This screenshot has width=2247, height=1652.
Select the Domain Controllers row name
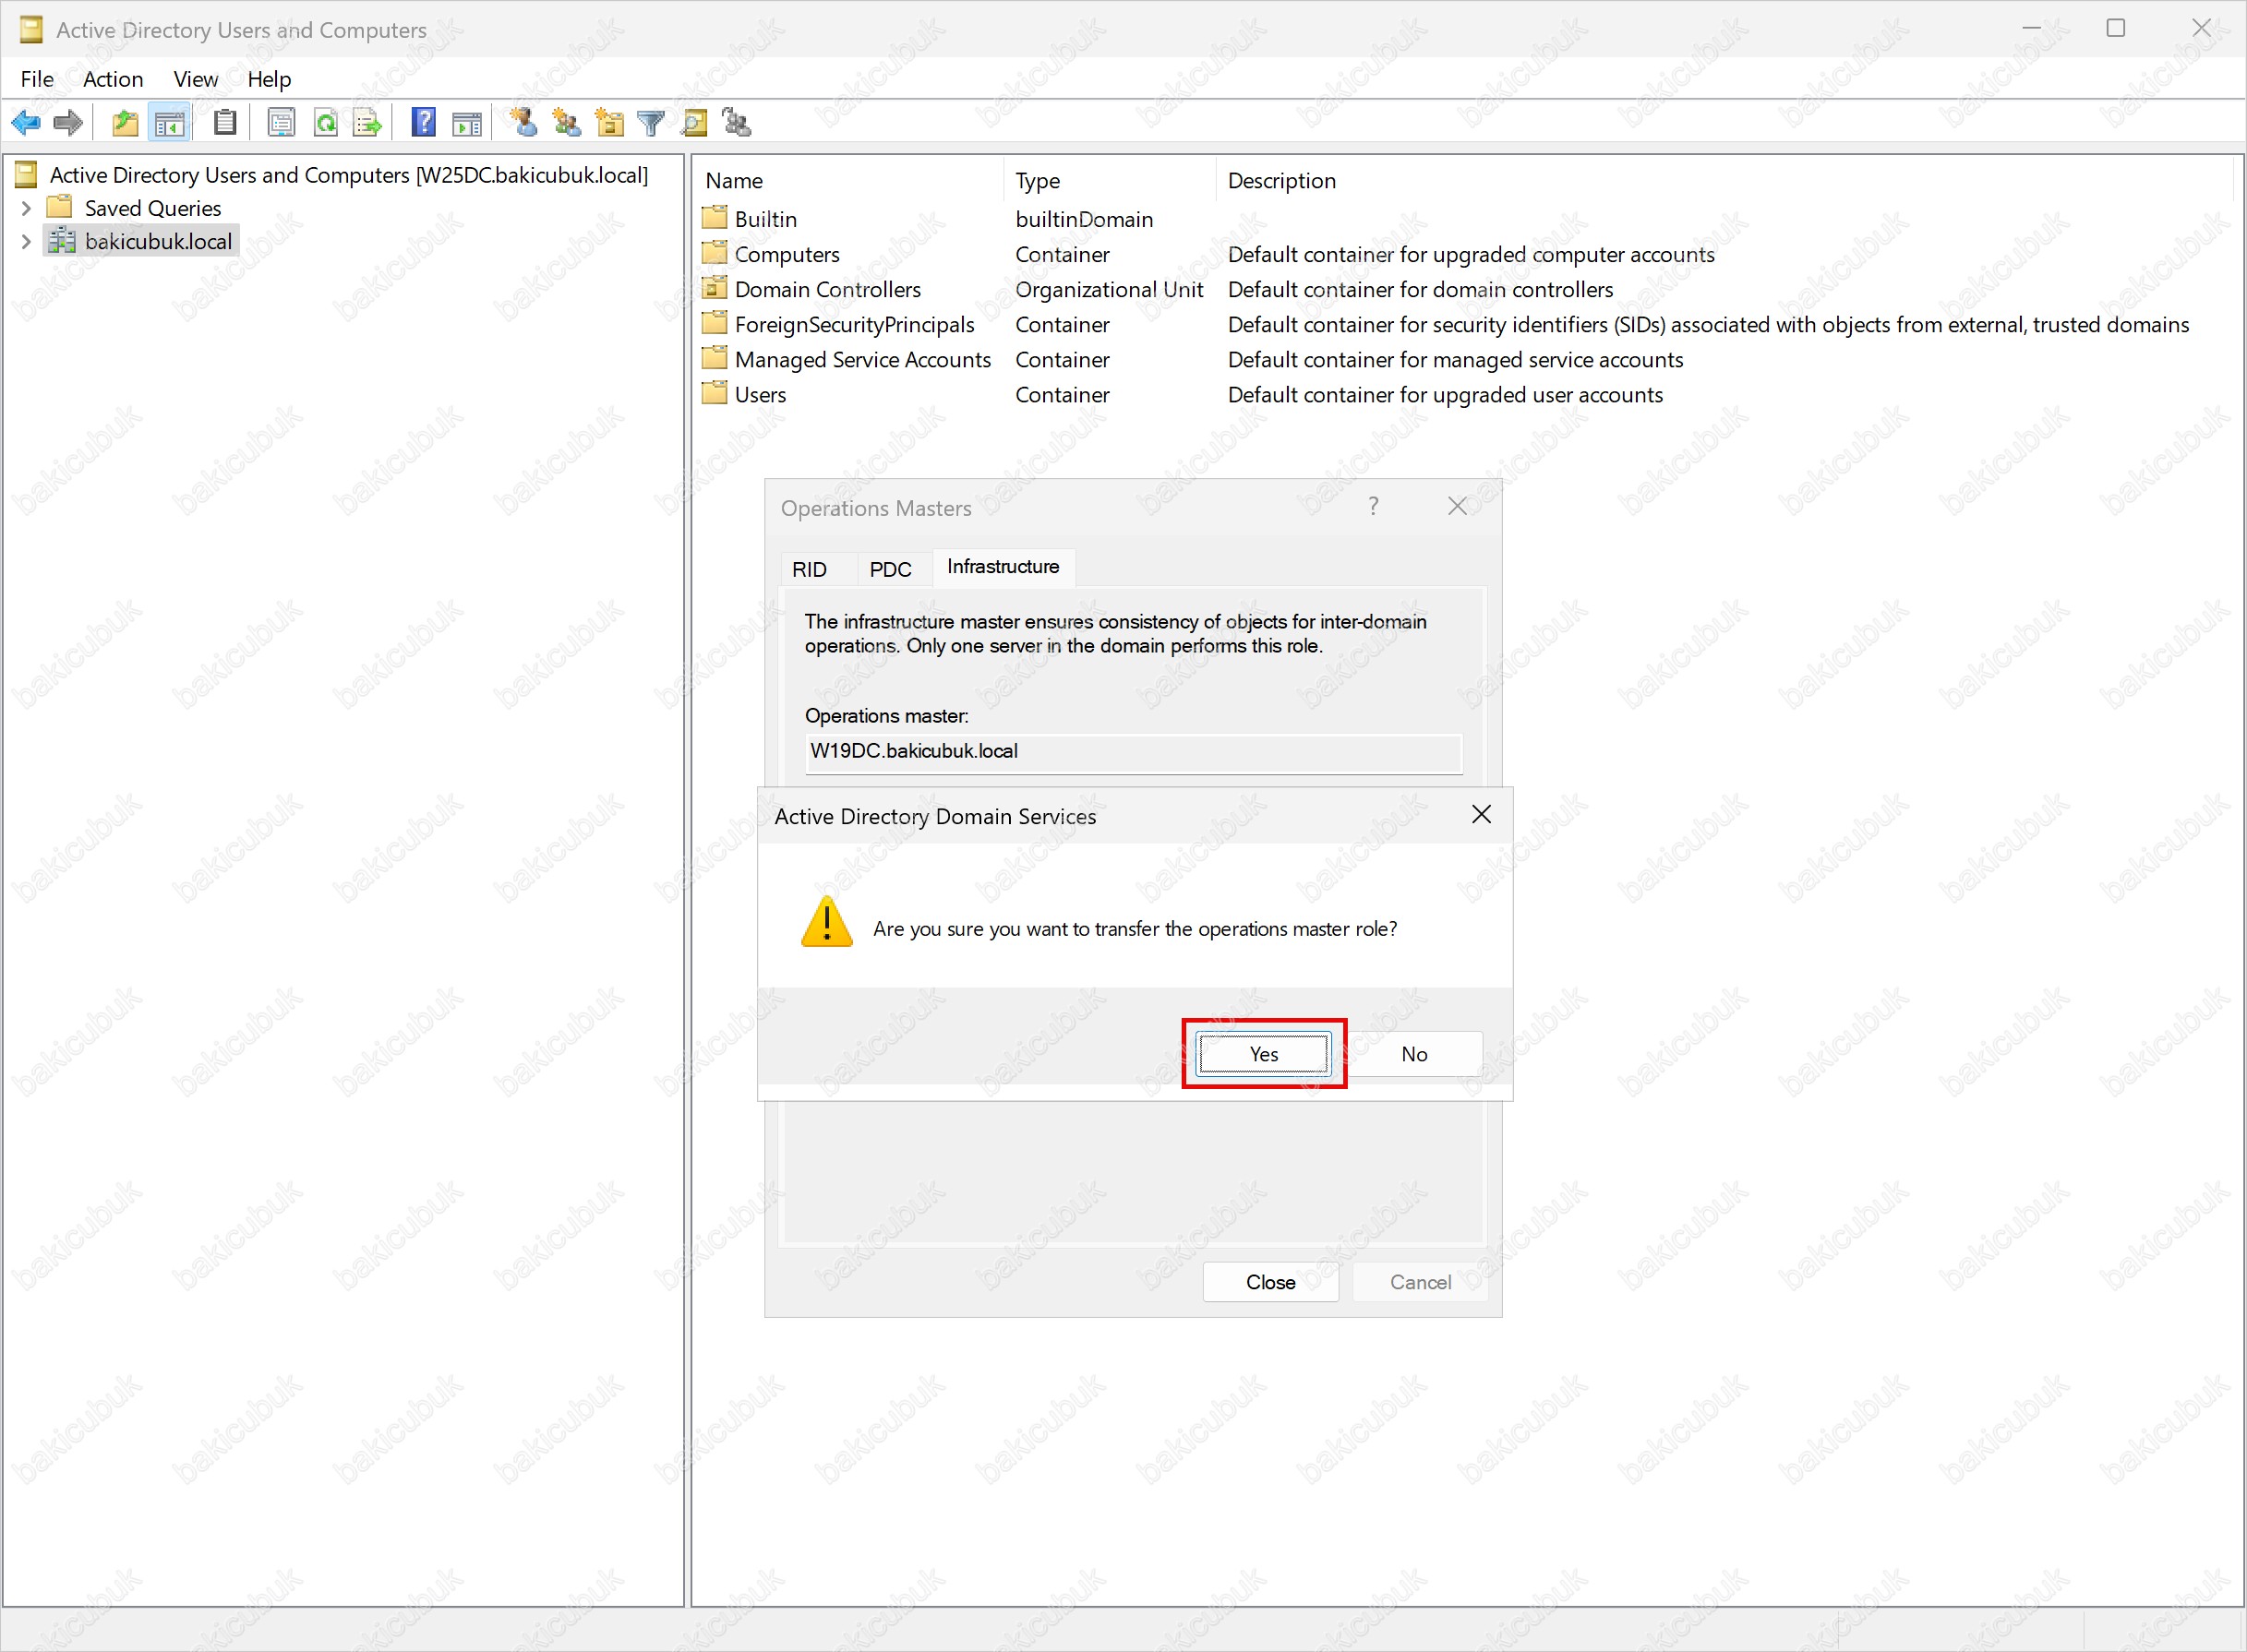[x=828, y=289]
